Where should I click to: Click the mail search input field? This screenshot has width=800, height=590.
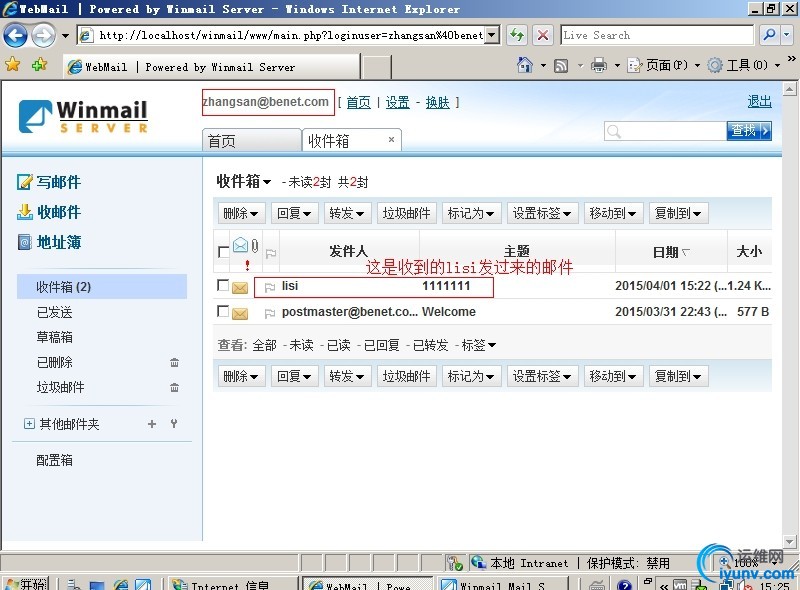point(665,131)
